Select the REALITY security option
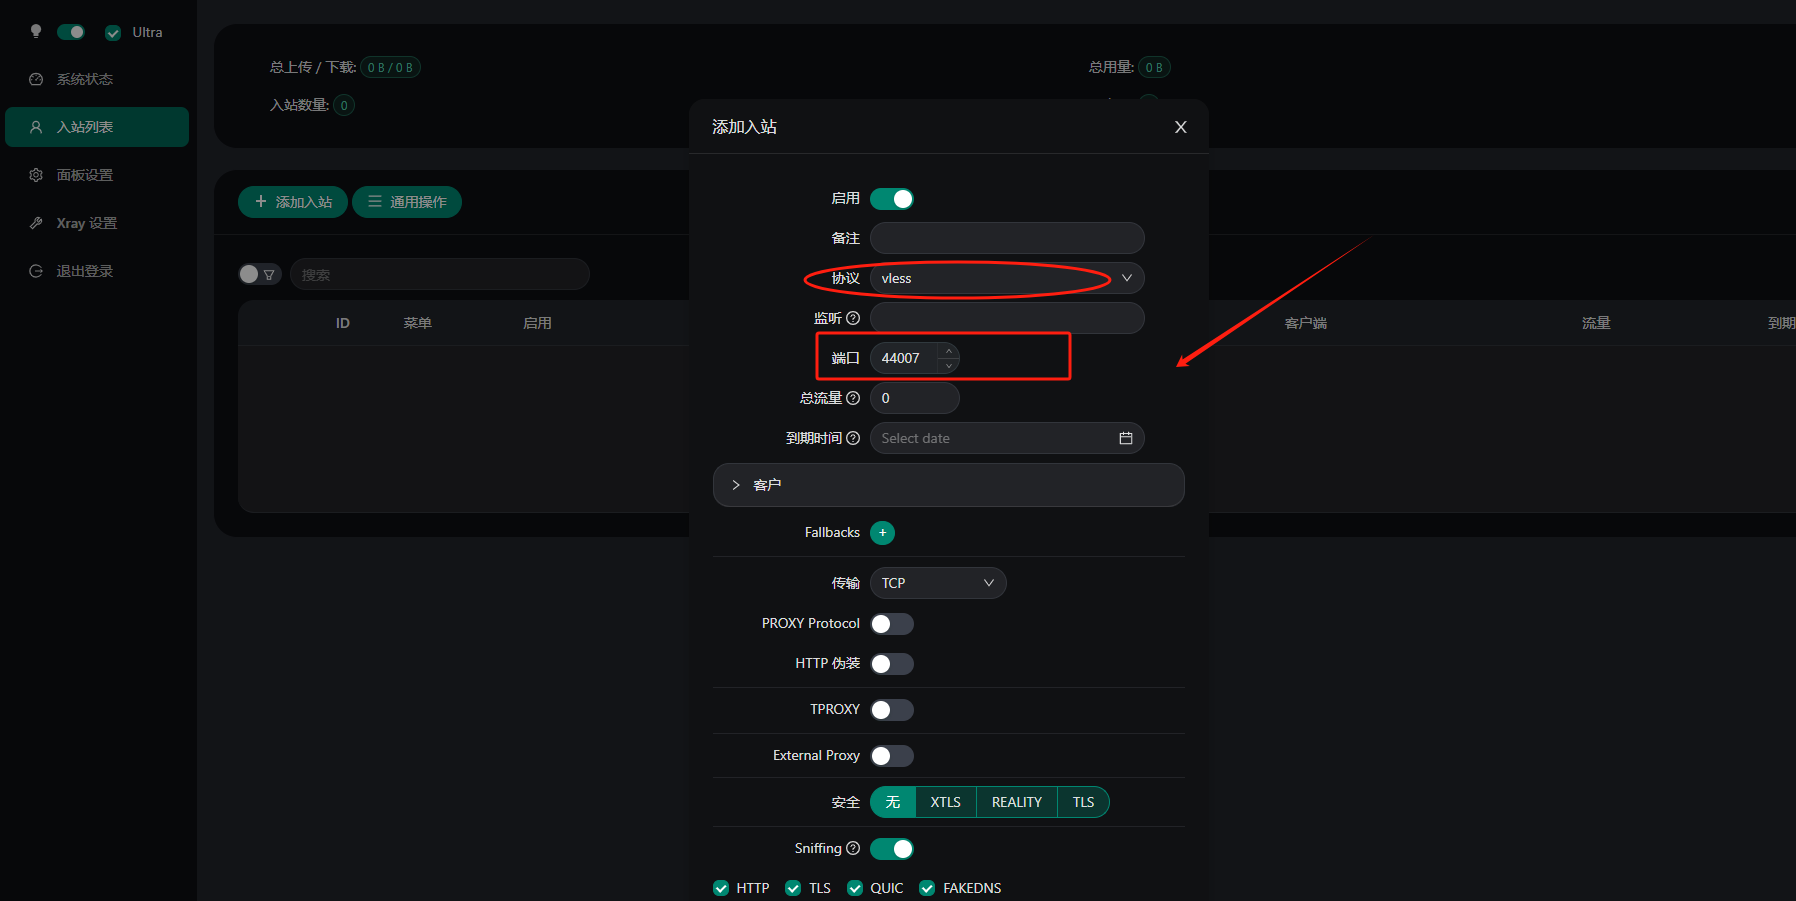This screenshot has width=1796, height=901. click(1016, 802)
